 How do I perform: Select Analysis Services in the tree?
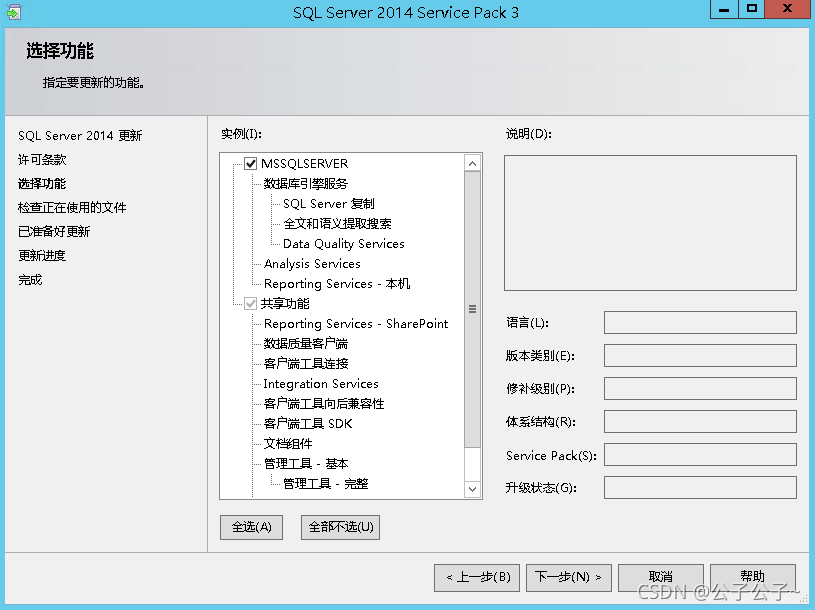click(x=312, y=264)
